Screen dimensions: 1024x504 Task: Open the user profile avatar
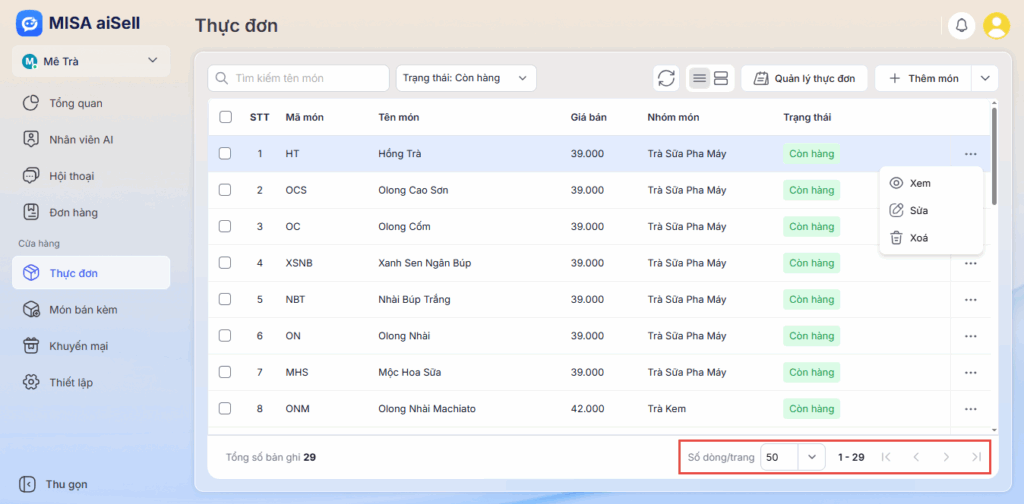point(996,26)
